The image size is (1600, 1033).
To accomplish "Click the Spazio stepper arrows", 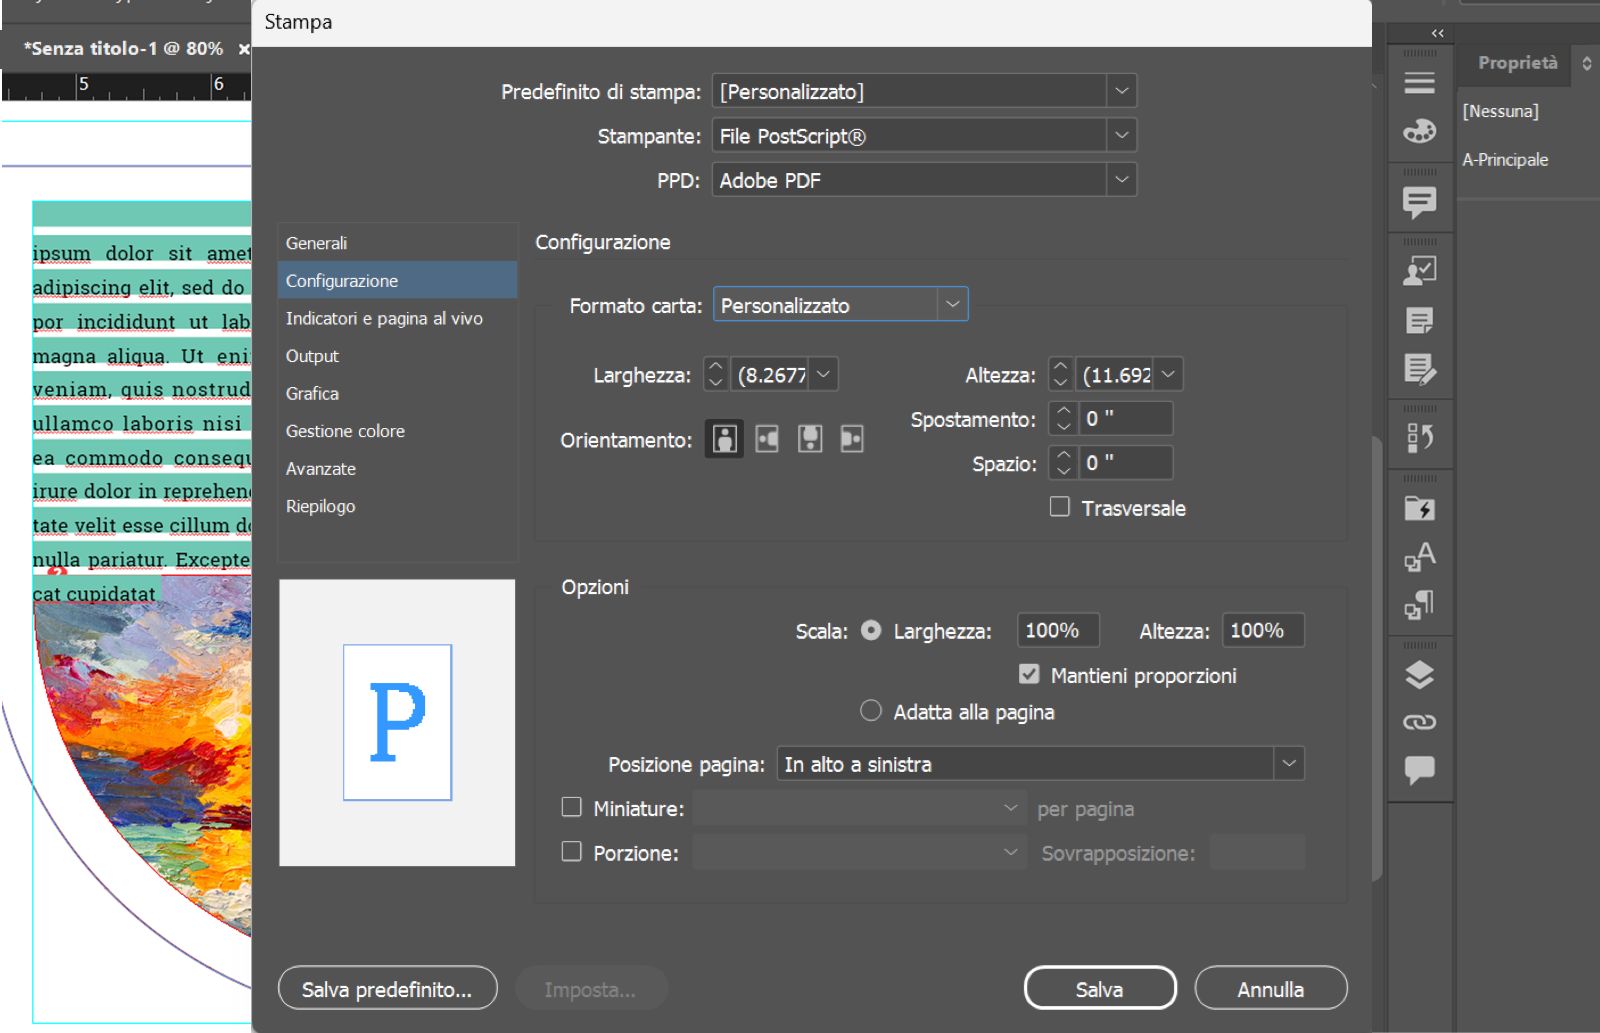I will click(1063, 462).
